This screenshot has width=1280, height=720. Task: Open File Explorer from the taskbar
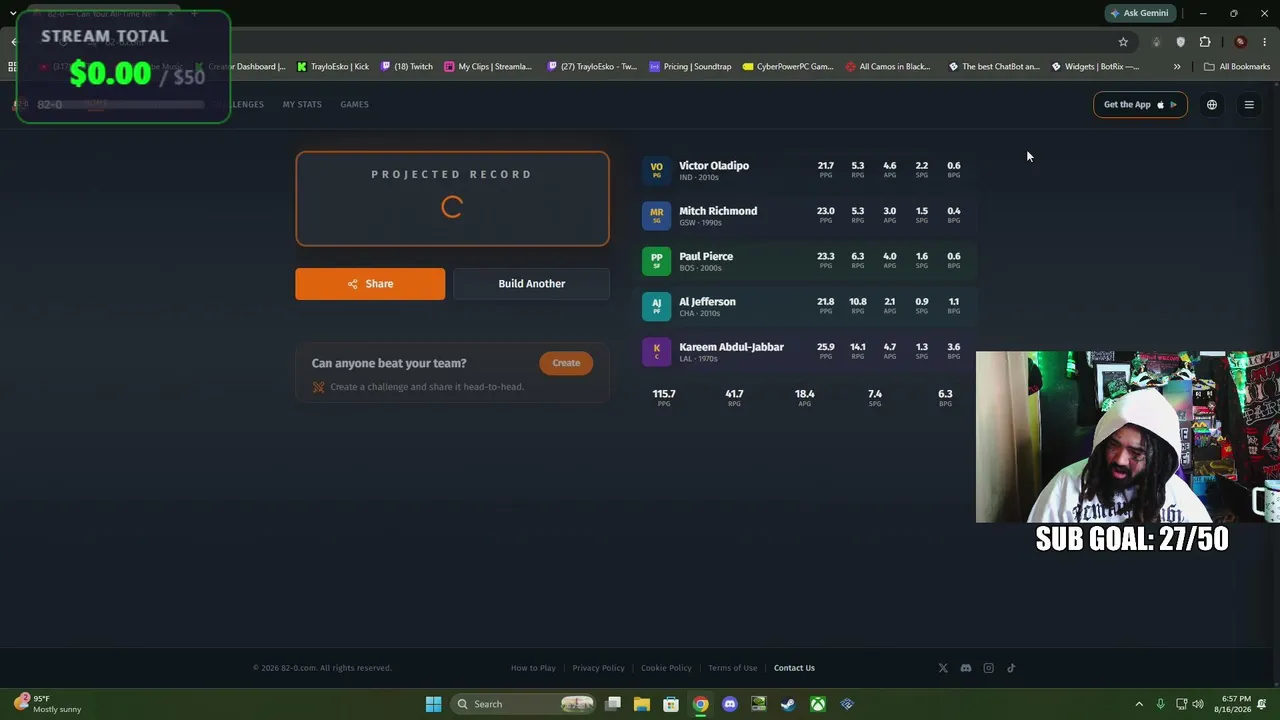(x=641, y=704)
